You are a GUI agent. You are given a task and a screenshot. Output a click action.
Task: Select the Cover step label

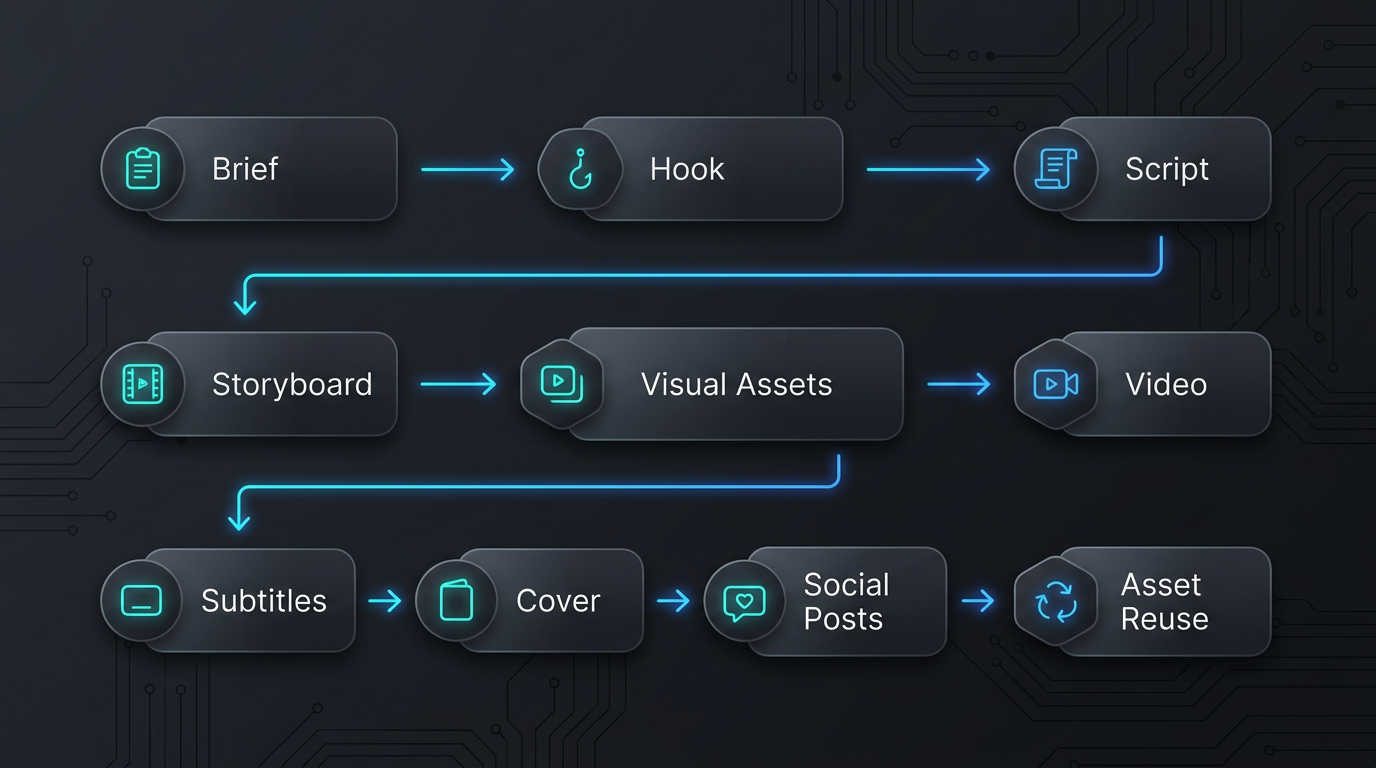[558, 601]
